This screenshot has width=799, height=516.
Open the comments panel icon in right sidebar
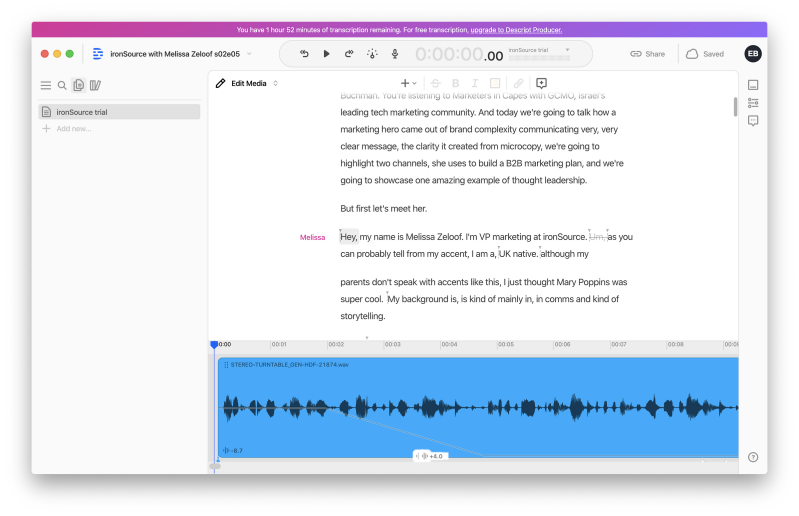(x=753, y=121)
